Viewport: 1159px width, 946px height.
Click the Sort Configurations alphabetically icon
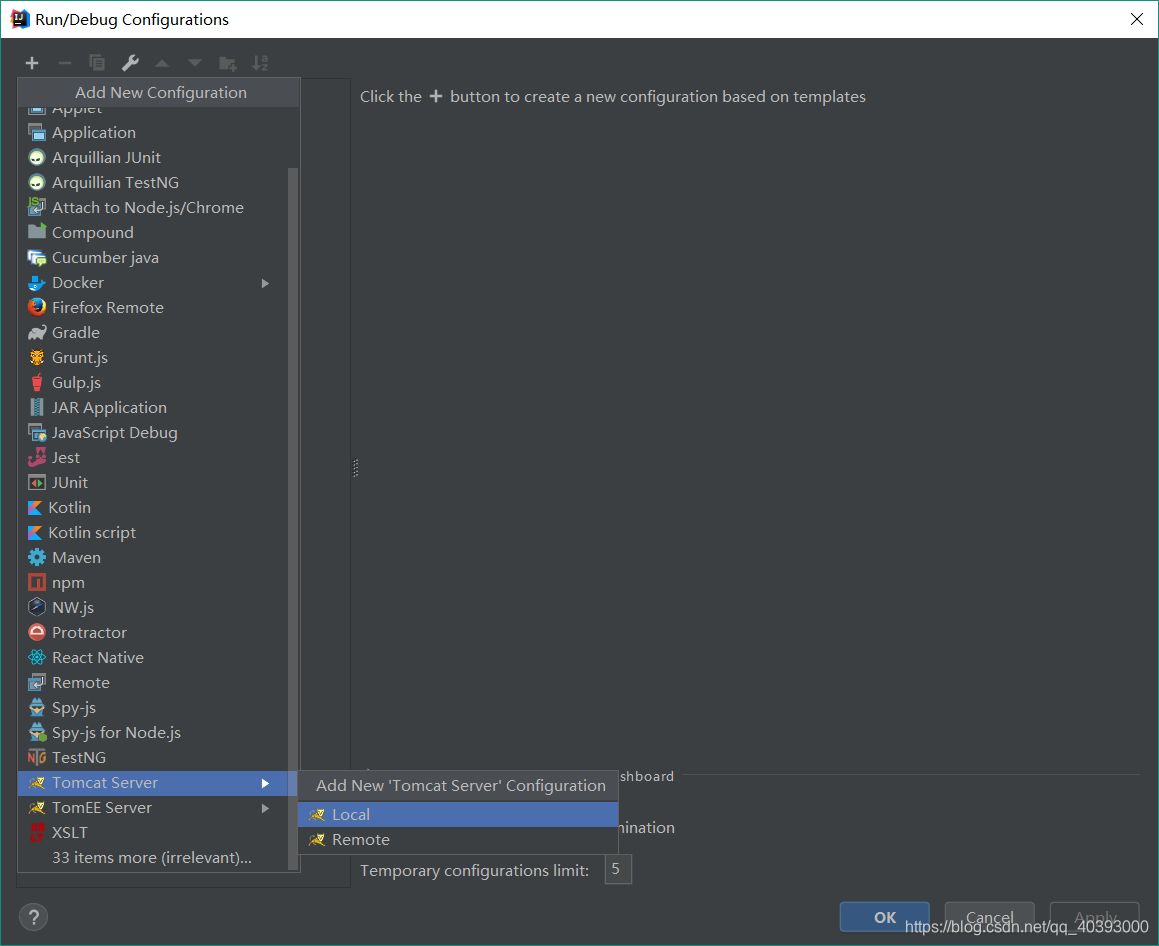point(260,64)
